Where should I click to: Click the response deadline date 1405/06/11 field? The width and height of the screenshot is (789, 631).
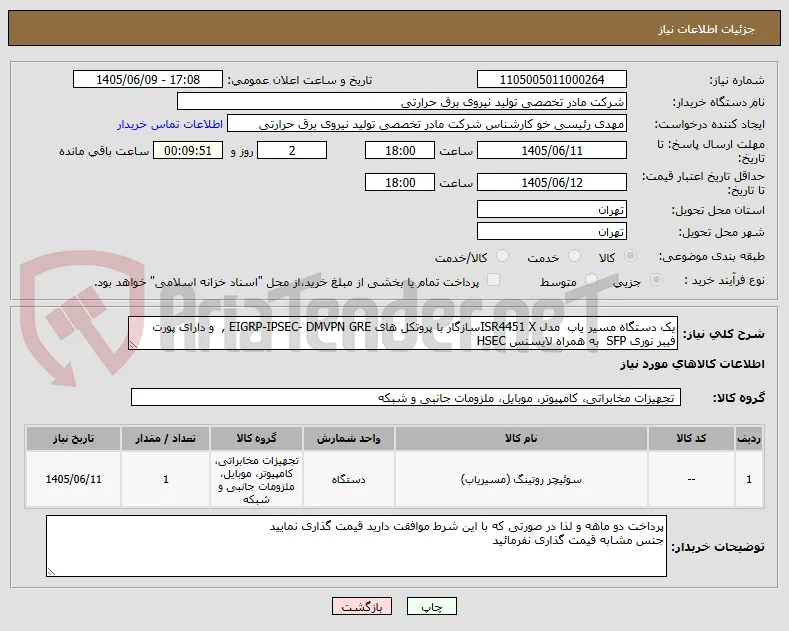[x=551, y=150]
